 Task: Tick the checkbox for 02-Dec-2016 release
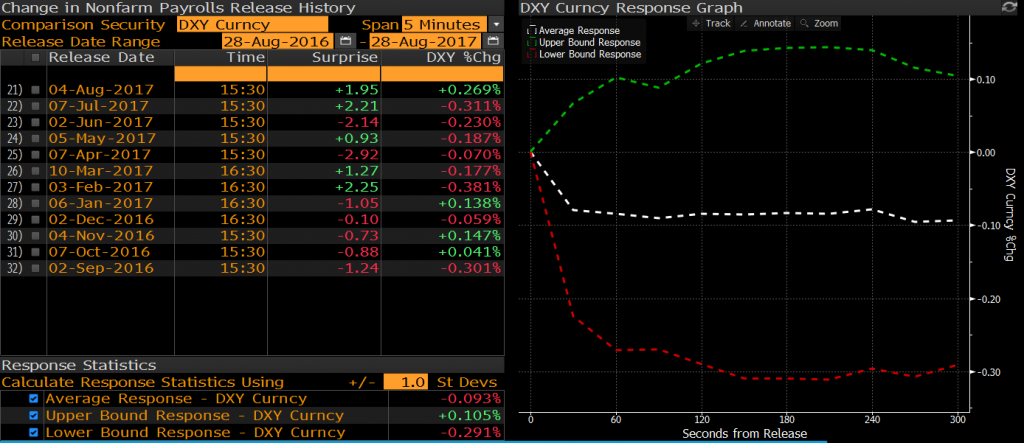click(35, 220)
